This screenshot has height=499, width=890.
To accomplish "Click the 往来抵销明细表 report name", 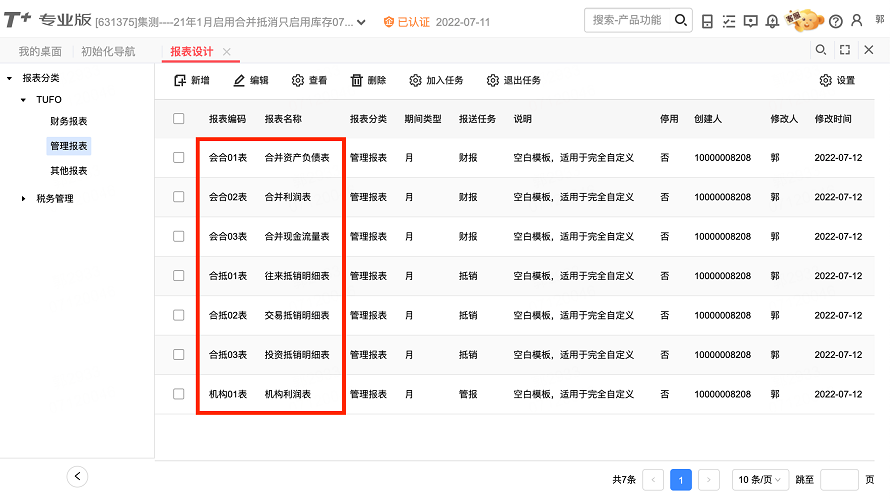I will tap(297, 275).
